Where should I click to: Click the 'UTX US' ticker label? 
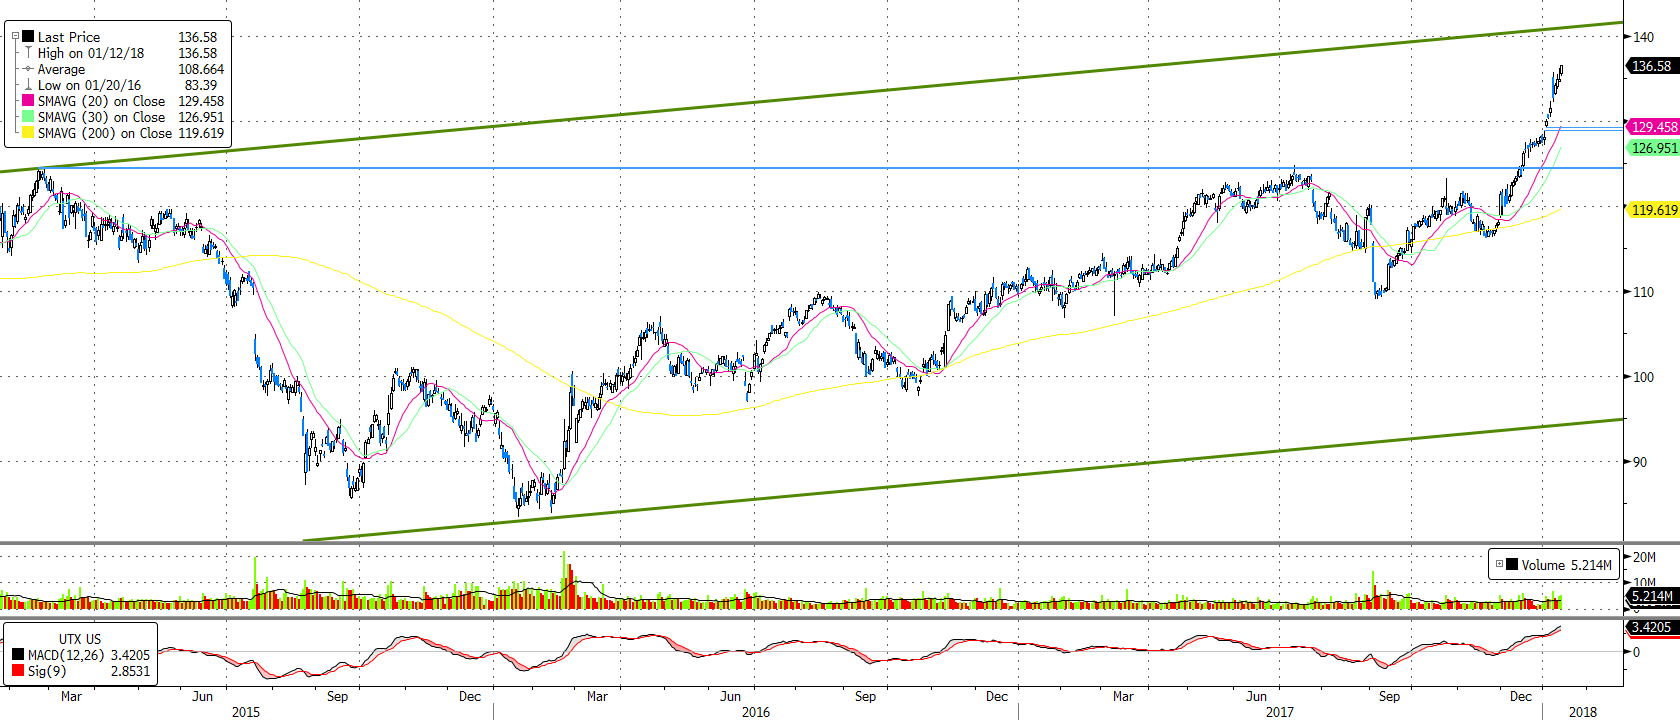point(80,639)
